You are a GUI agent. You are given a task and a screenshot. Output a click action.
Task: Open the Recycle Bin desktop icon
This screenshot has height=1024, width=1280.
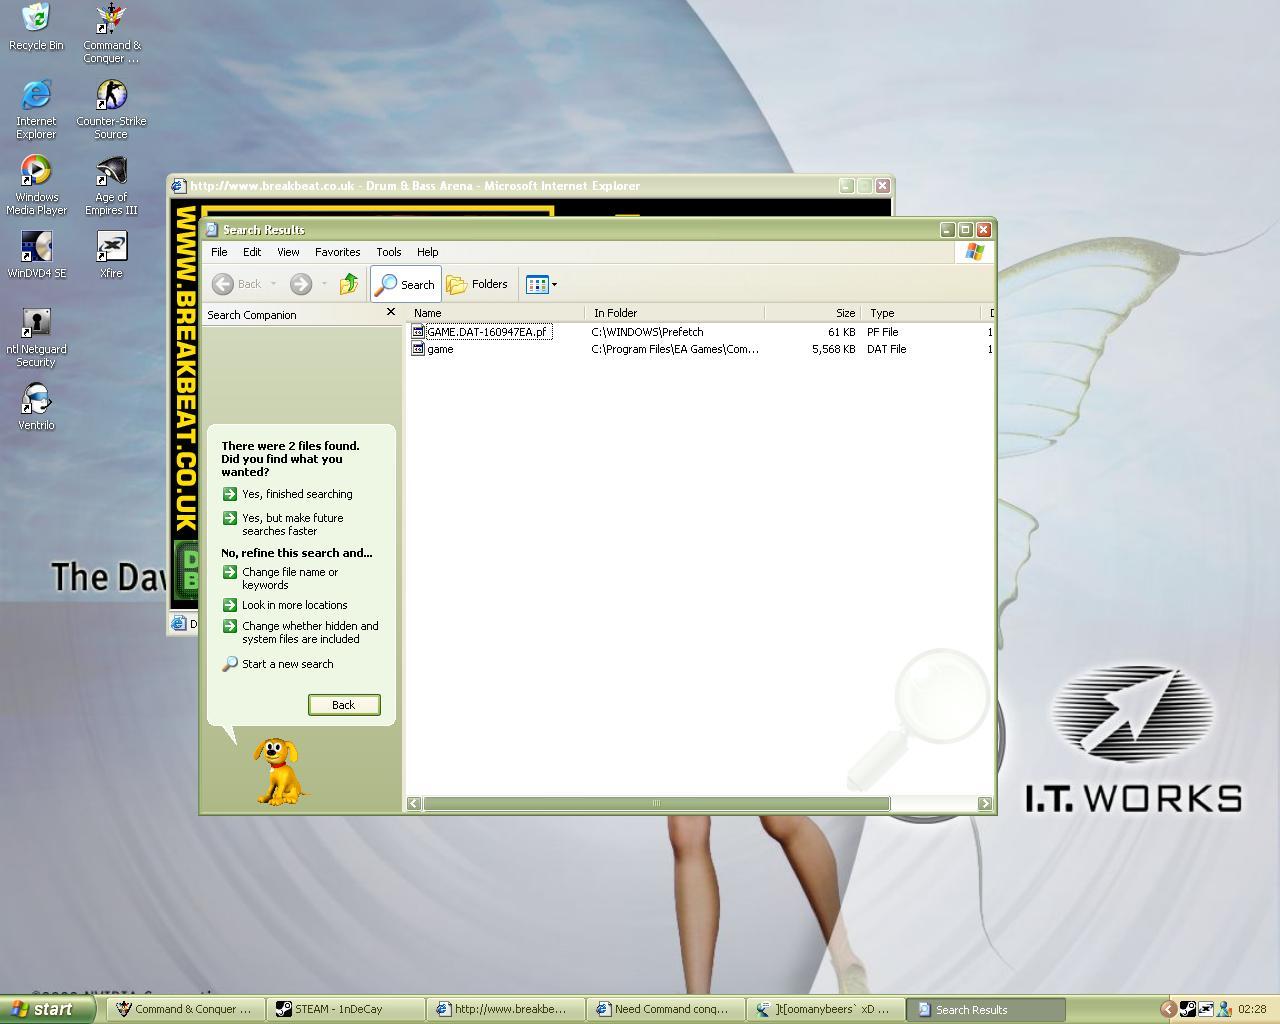(x=36, y=27)
